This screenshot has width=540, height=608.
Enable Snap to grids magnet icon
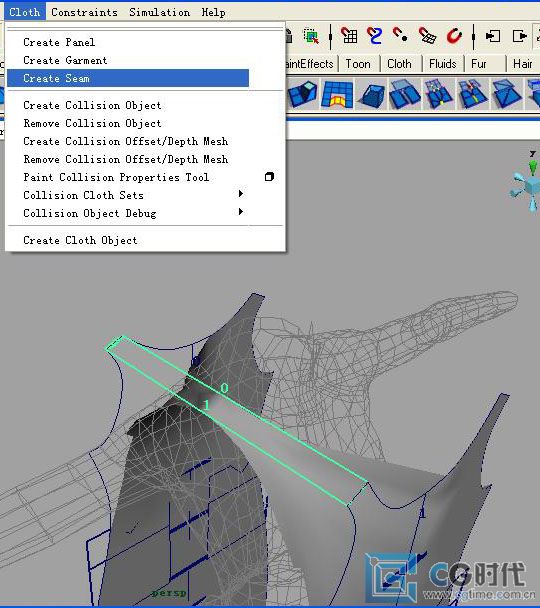click(x=349, y=36)
